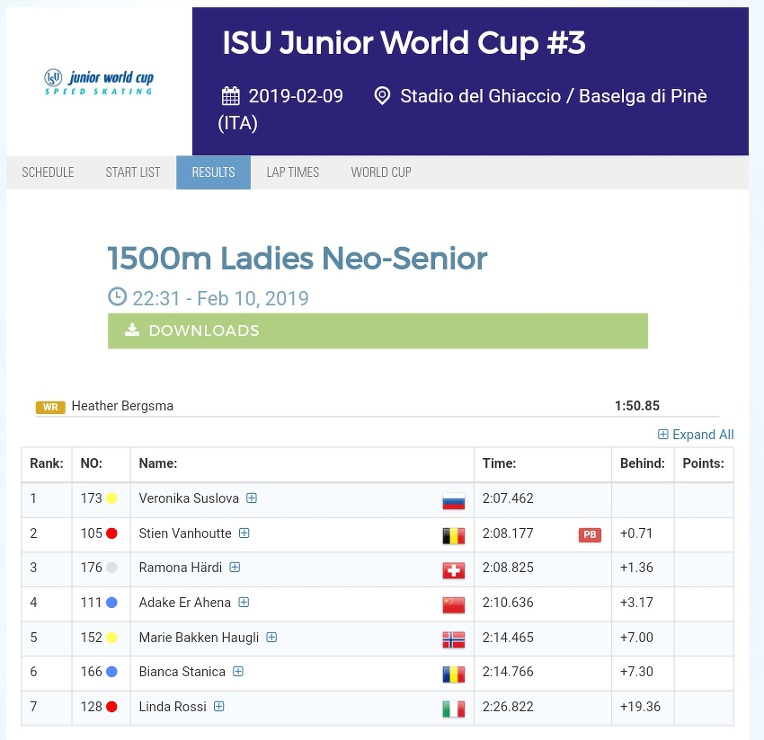Click the Junior World Cup speed skating logo

[x=99, y=81]
